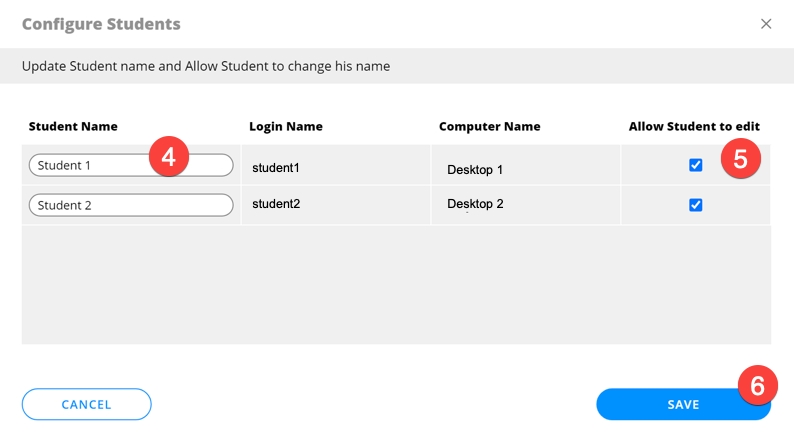Image resolution: width=794 pixels, height=435 pixels.
Task: Select the student1 login name cell
Action: tap(276, 168)
